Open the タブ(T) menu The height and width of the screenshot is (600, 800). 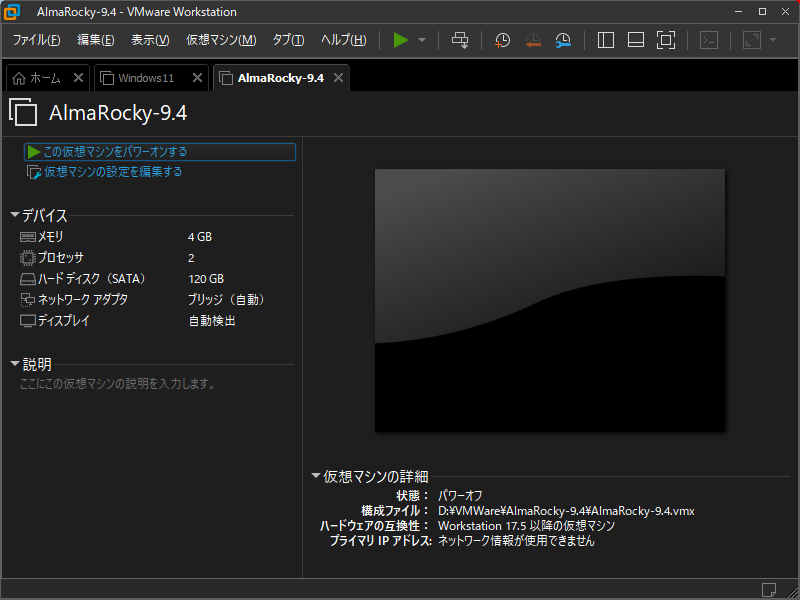[288, 40]
